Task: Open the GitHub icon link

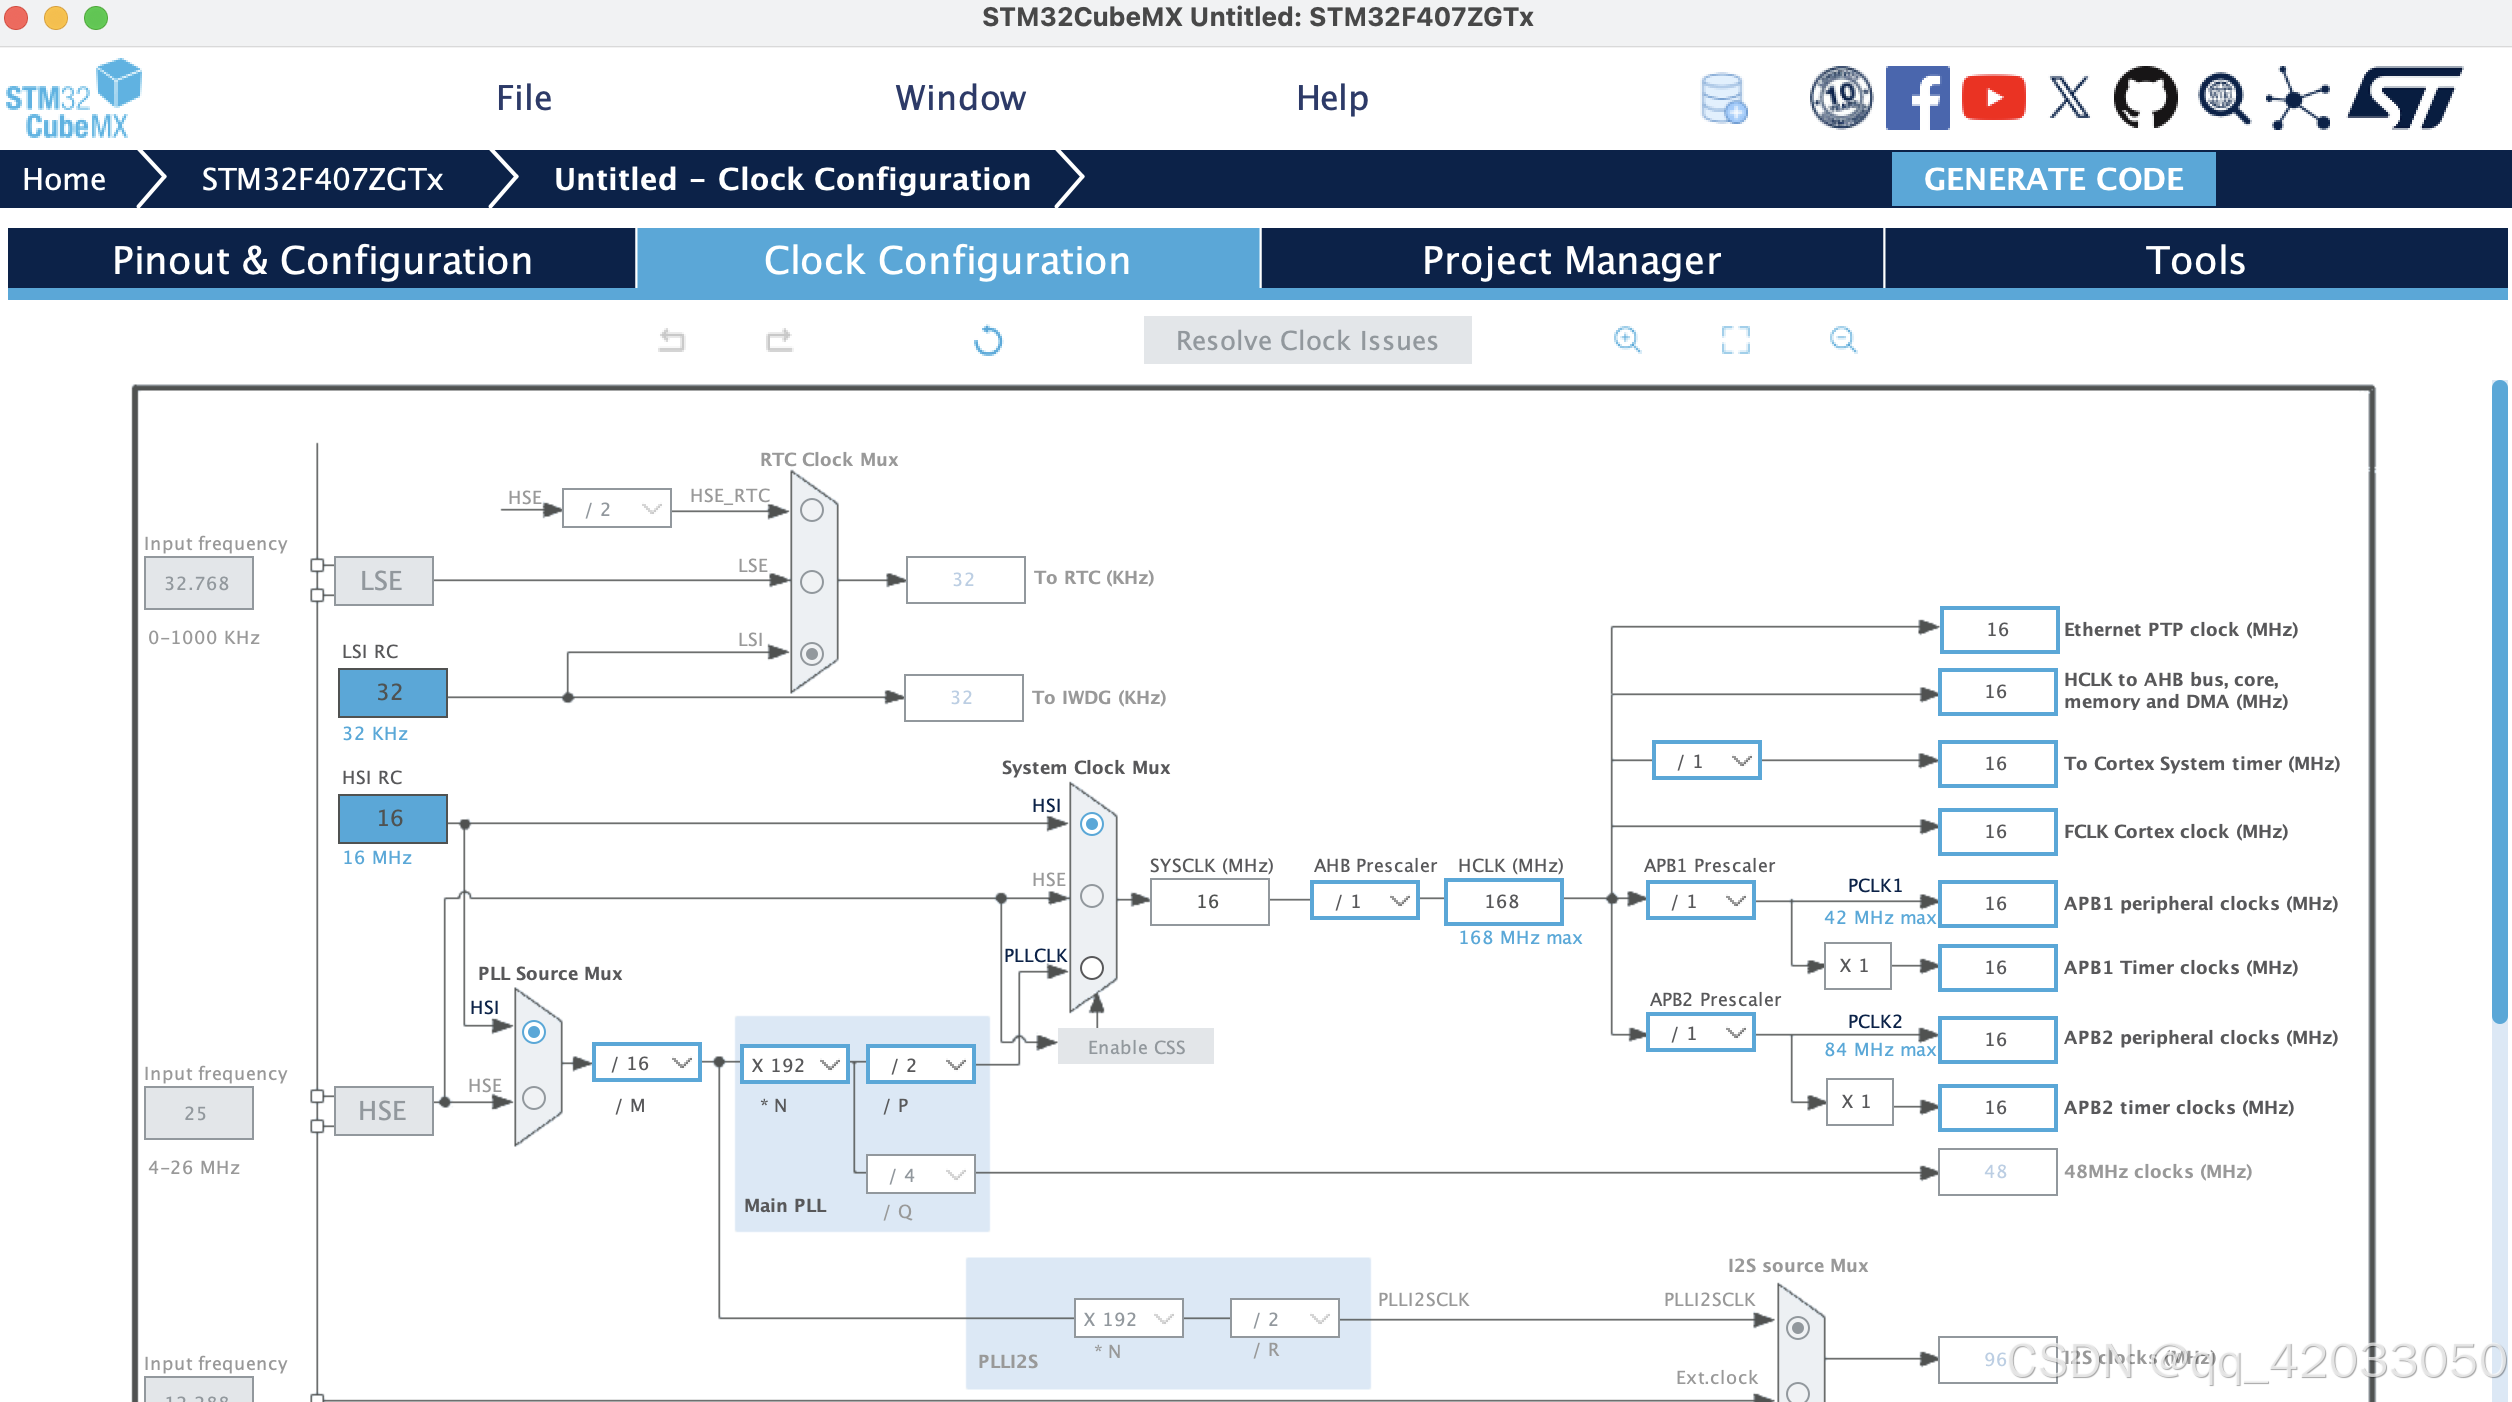Action: pyautogui.click(x=2145, y=98)
